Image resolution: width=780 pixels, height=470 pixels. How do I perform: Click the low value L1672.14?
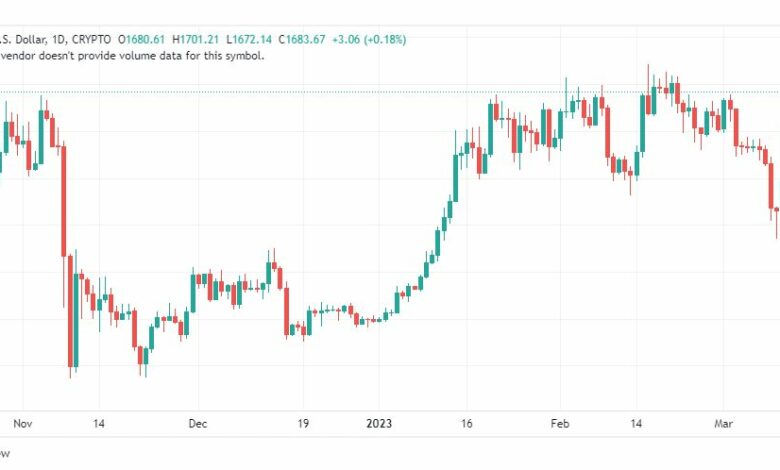pos(249,39)
